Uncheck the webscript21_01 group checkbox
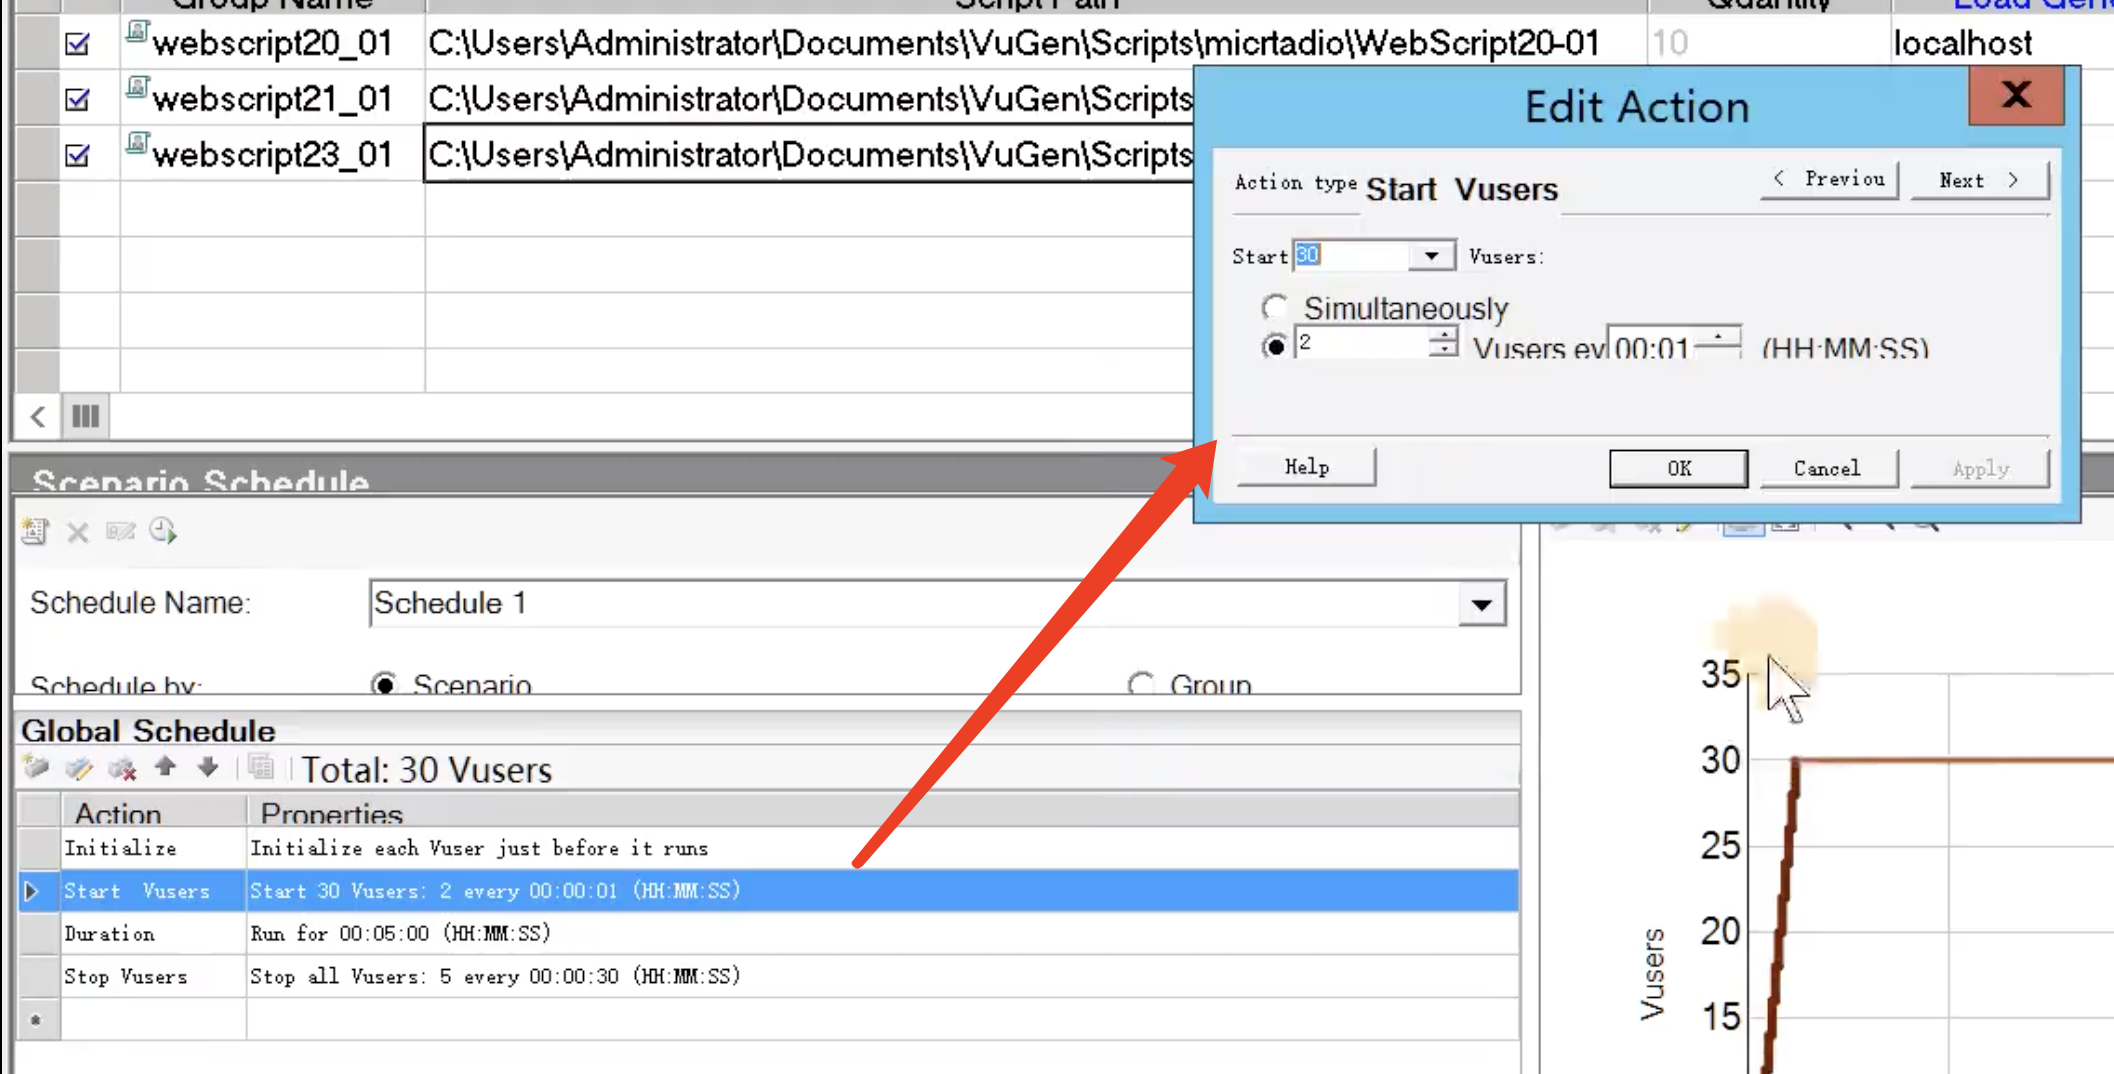 pos(77,100)
